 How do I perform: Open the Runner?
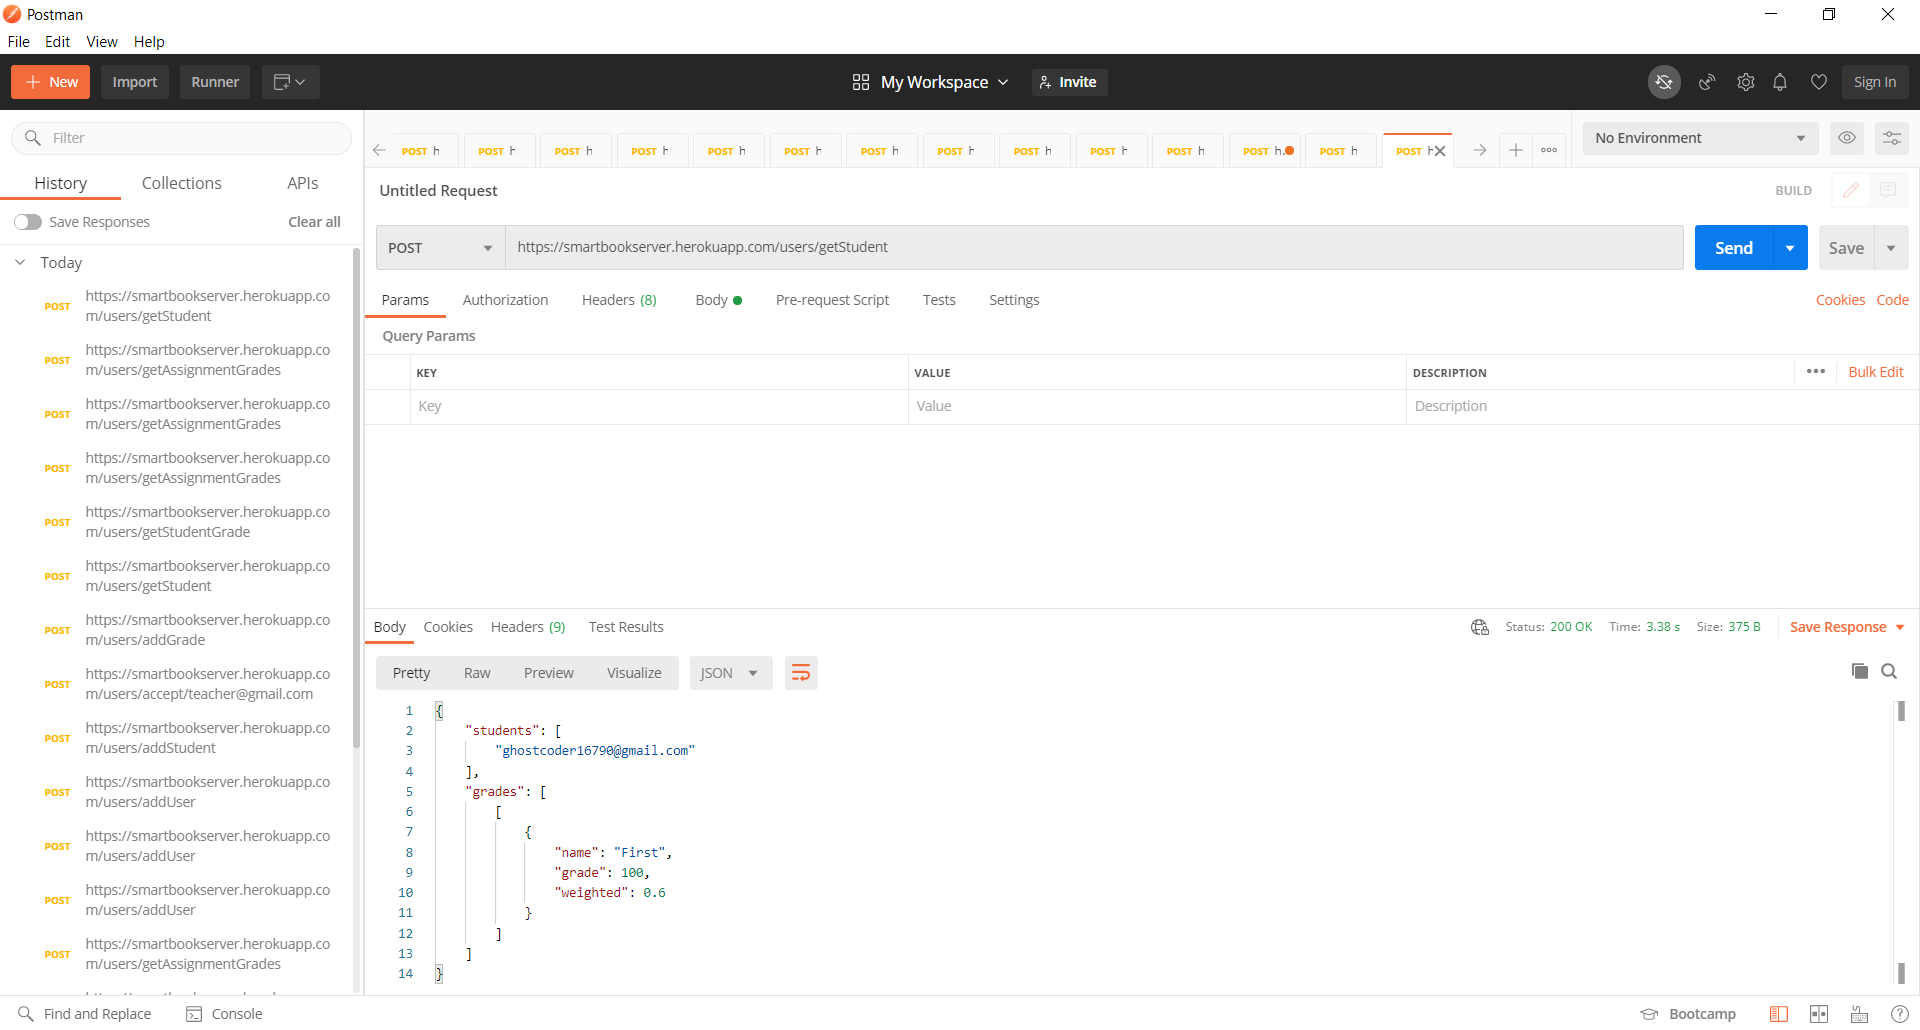[x=215, y=82]
